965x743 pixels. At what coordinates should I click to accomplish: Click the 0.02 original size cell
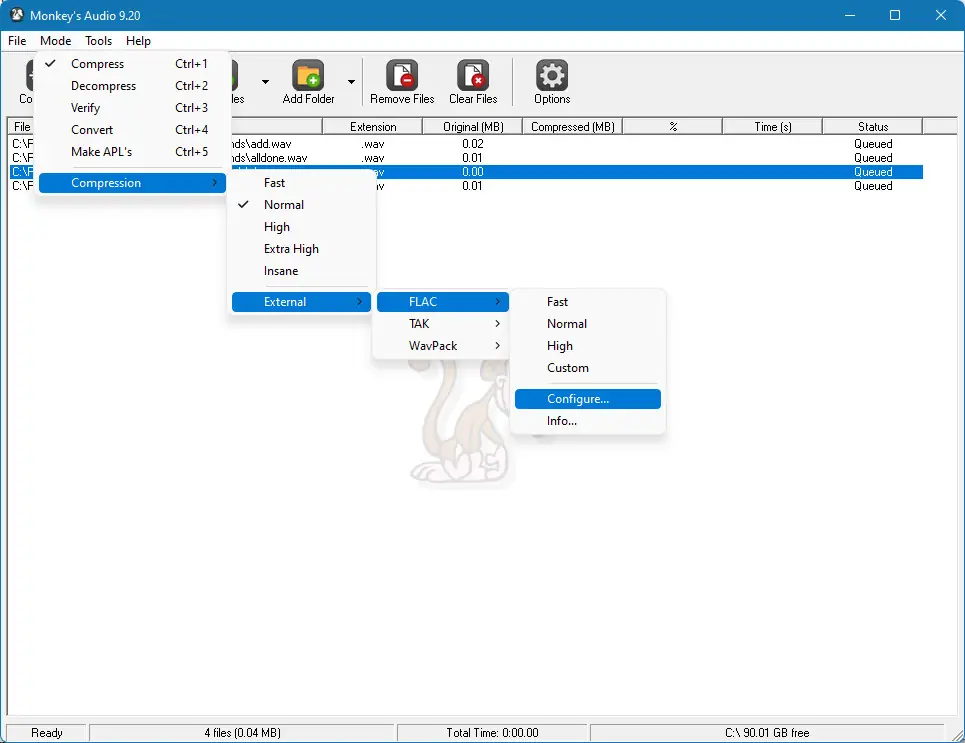click(x=473, y=144)
